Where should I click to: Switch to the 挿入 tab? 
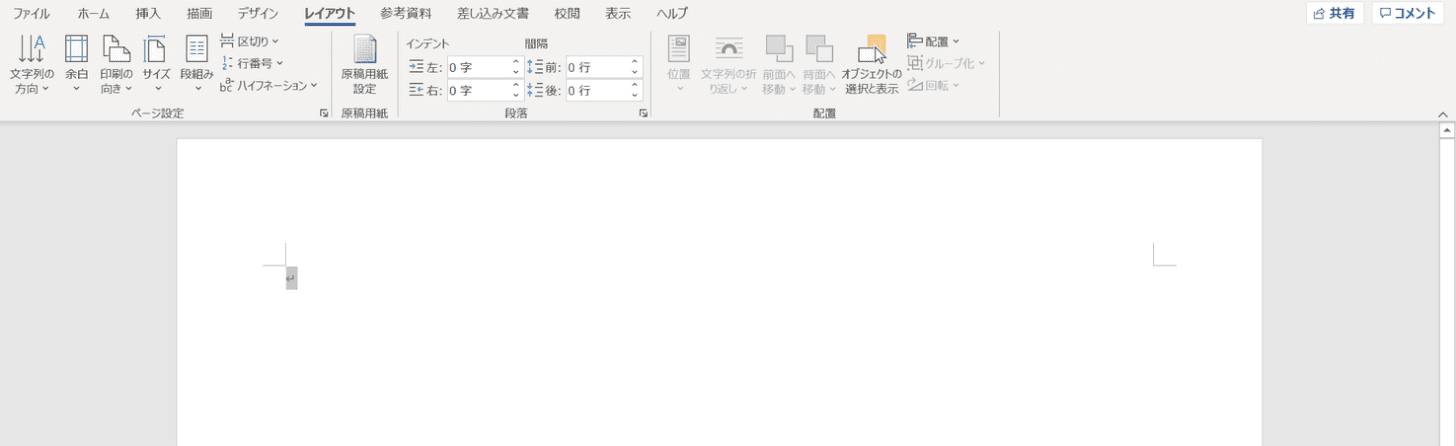pyautogui.click(x=148, y=13)
